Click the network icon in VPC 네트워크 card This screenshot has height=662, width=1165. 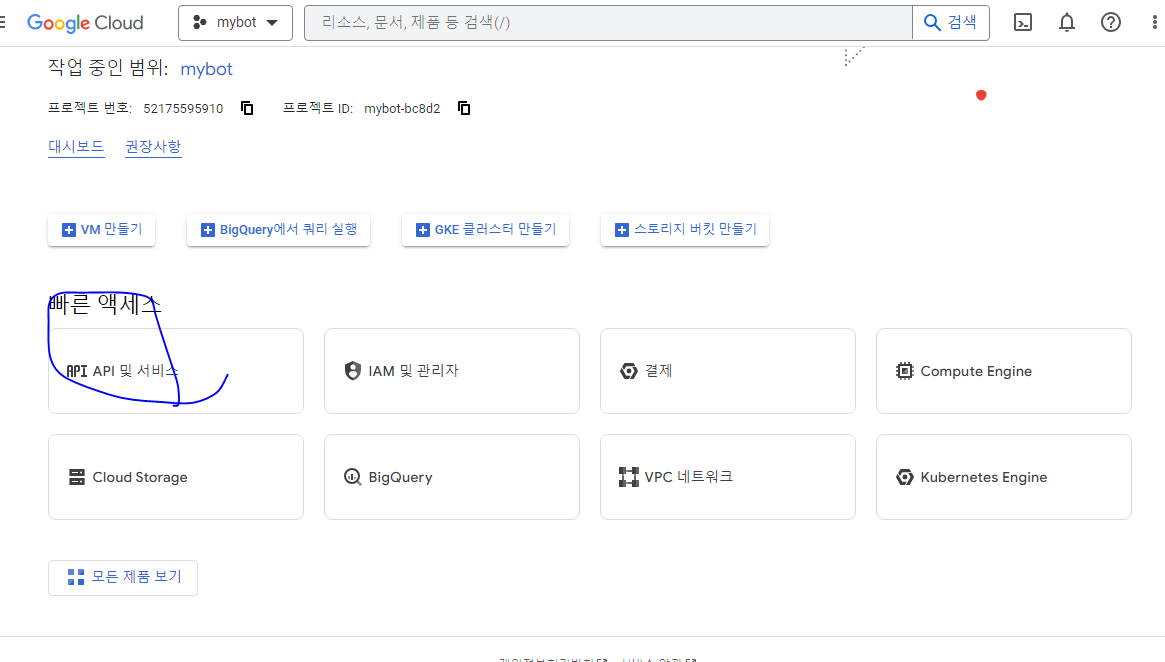(629, 477)
